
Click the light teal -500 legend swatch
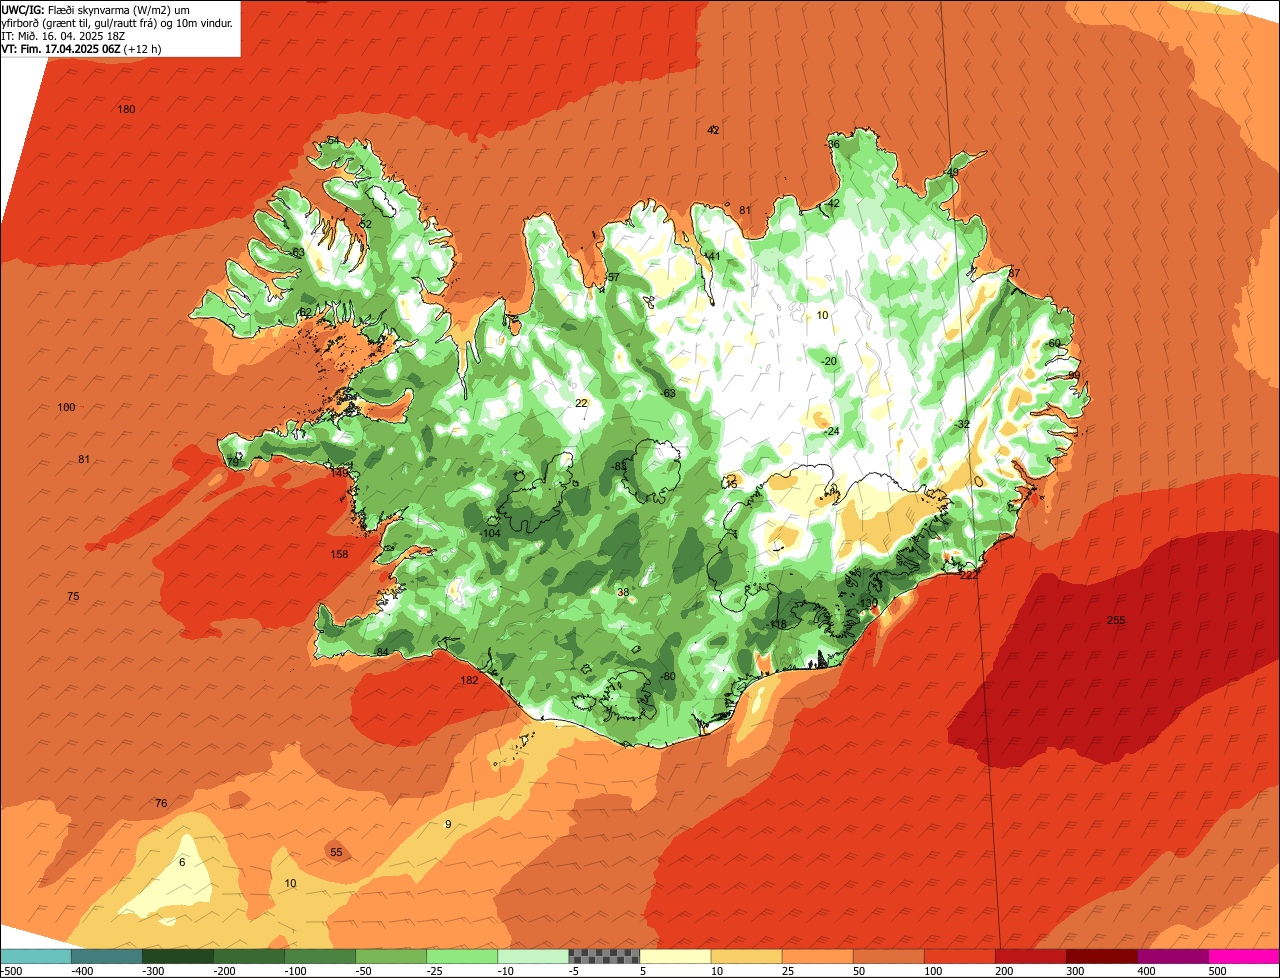pos(36,956)
